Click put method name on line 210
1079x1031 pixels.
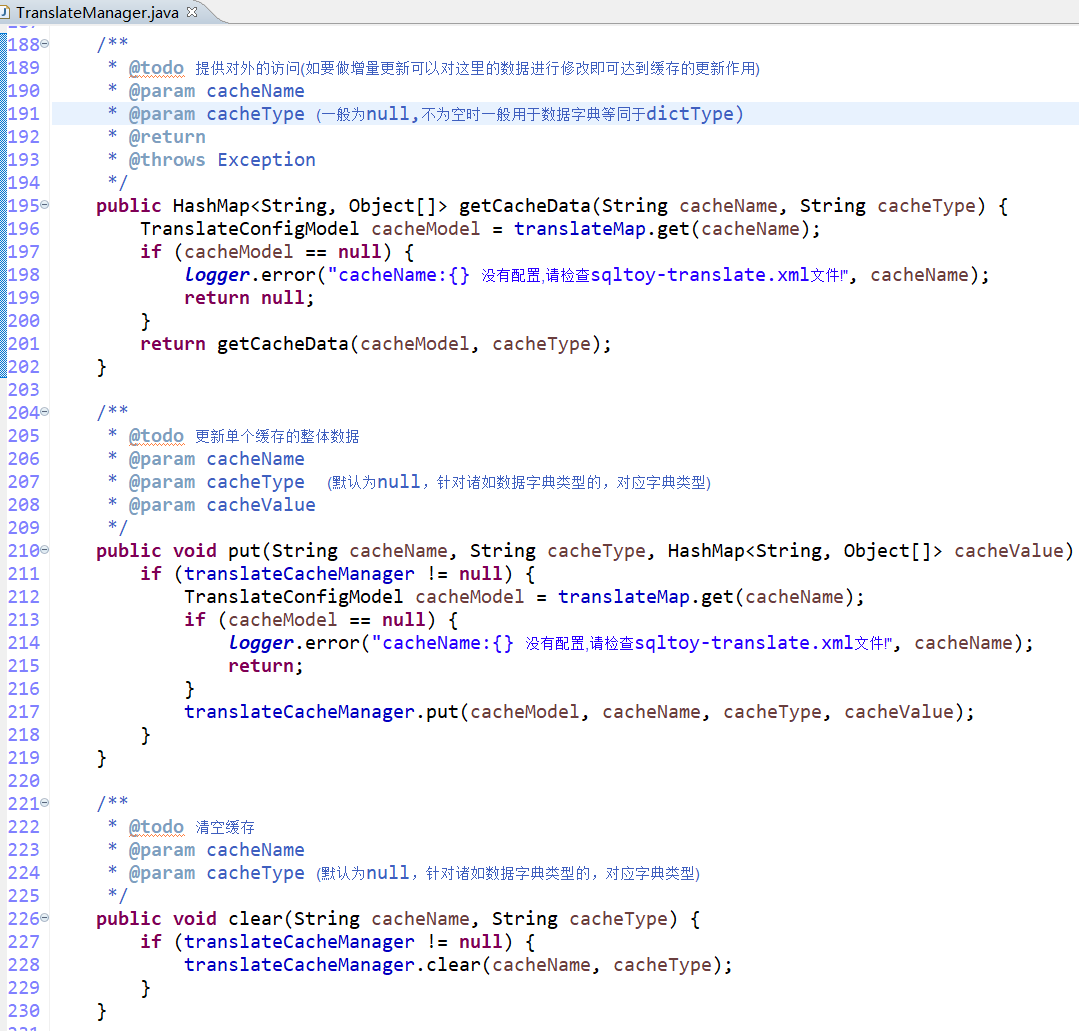tap(244, 551)
